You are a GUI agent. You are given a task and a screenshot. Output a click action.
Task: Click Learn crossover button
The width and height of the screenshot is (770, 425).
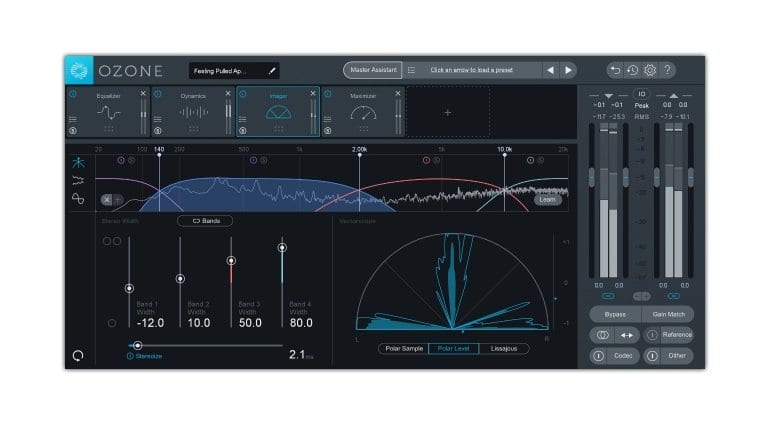[x=548, y=199]
